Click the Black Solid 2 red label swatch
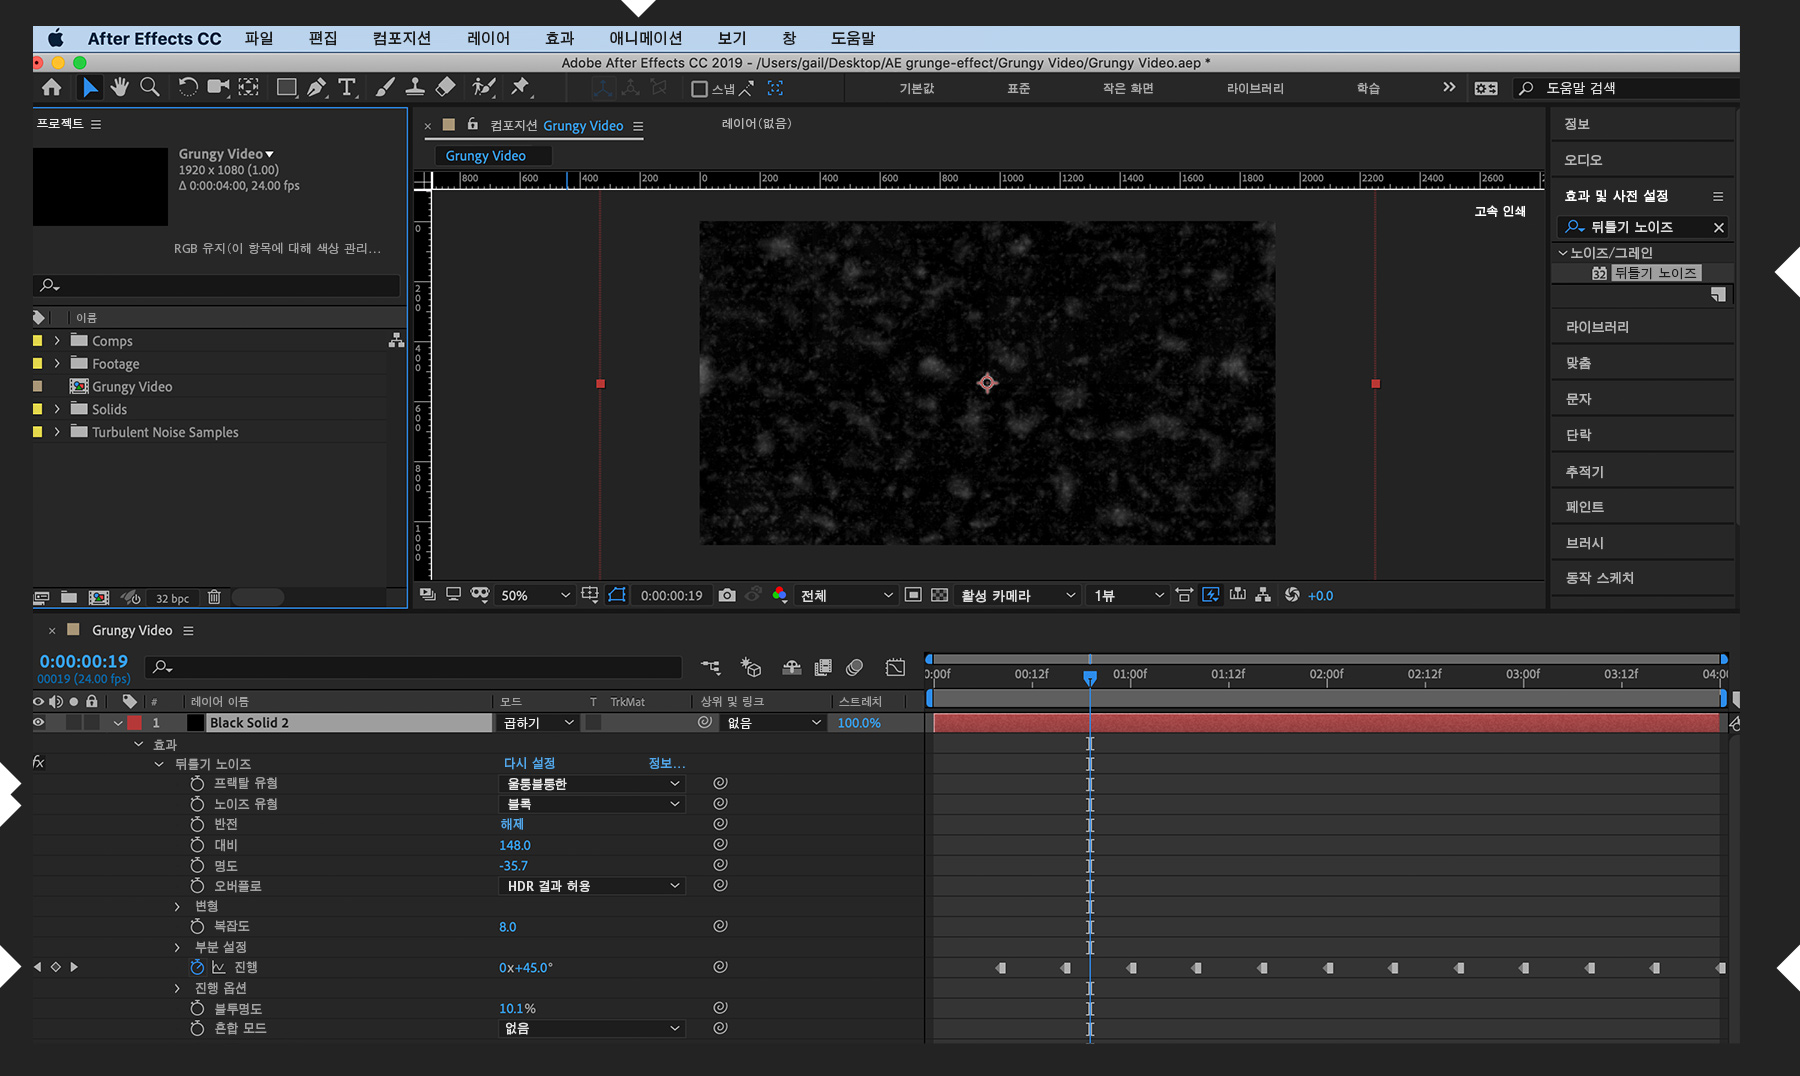Image resolution: width=1800 pixels, height=1076 pixels. click(x=134, y=723)
